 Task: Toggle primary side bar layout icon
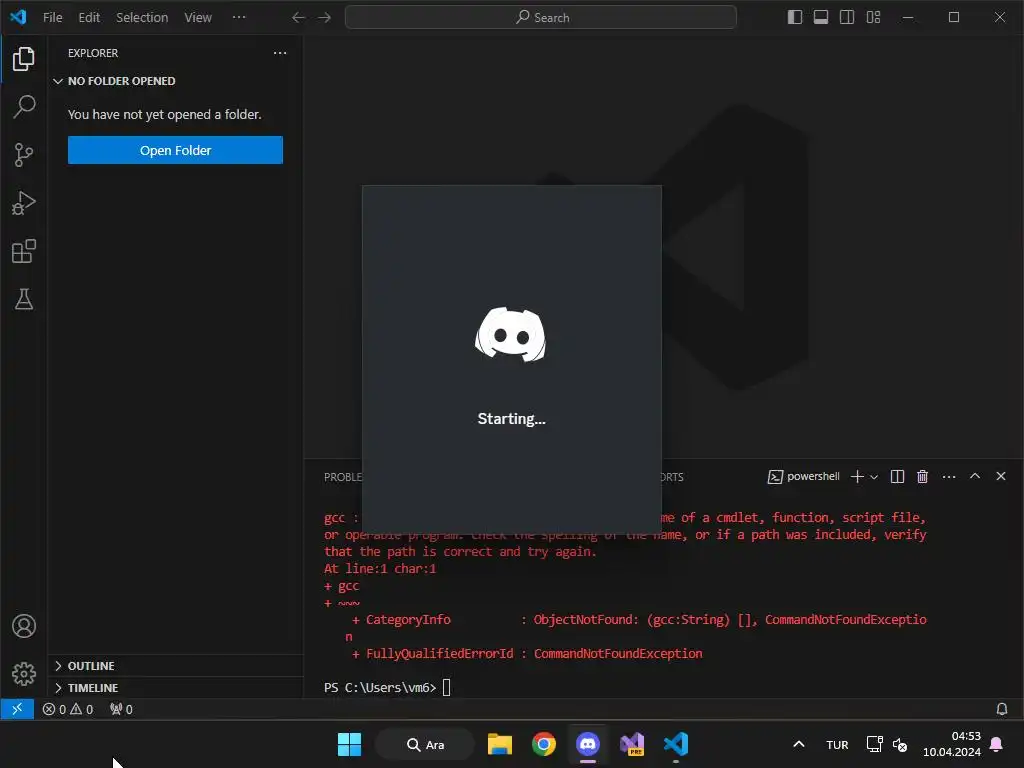(795, 18)
